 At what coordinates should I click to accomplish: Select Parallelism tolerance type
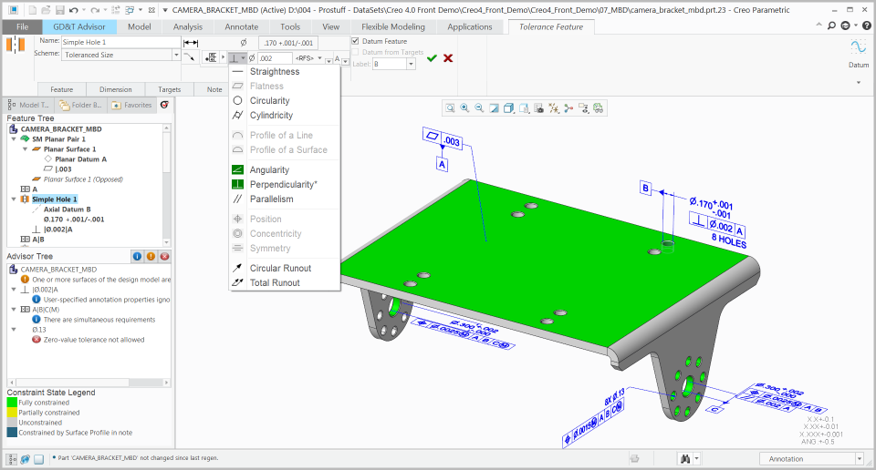[271, 199]
